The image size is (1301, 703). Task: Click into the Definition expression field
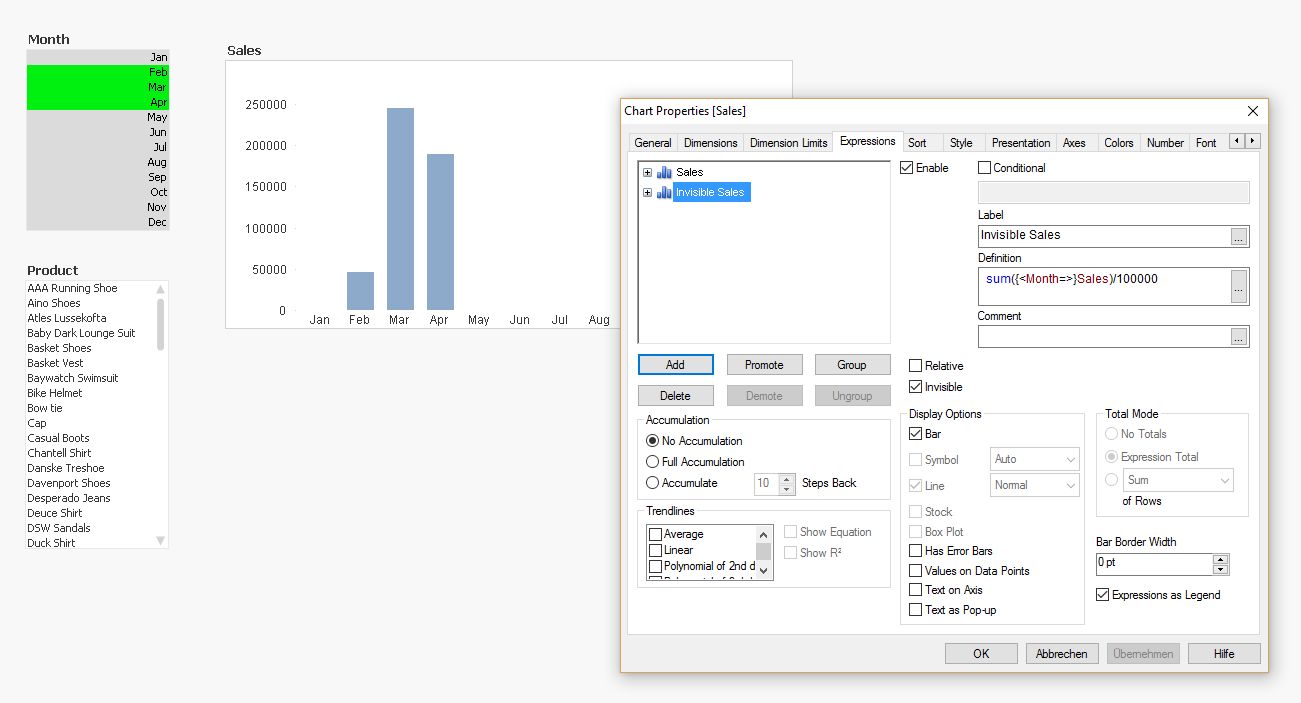click(x=1104, y=286)
